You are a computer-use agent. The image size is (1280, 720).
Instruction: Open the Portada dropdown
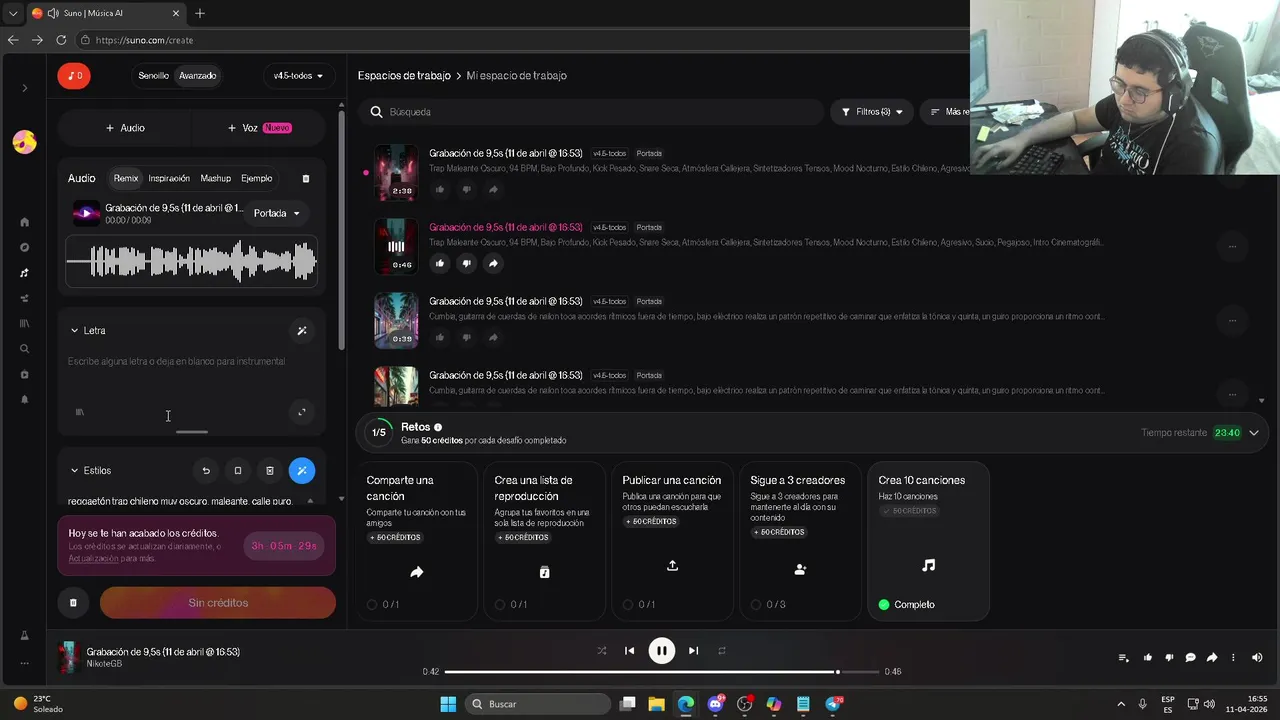click(277, 213)
